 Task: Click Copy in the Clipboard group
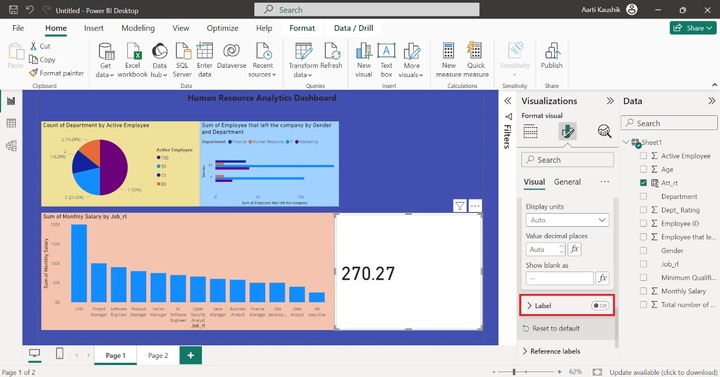point(42,59)
